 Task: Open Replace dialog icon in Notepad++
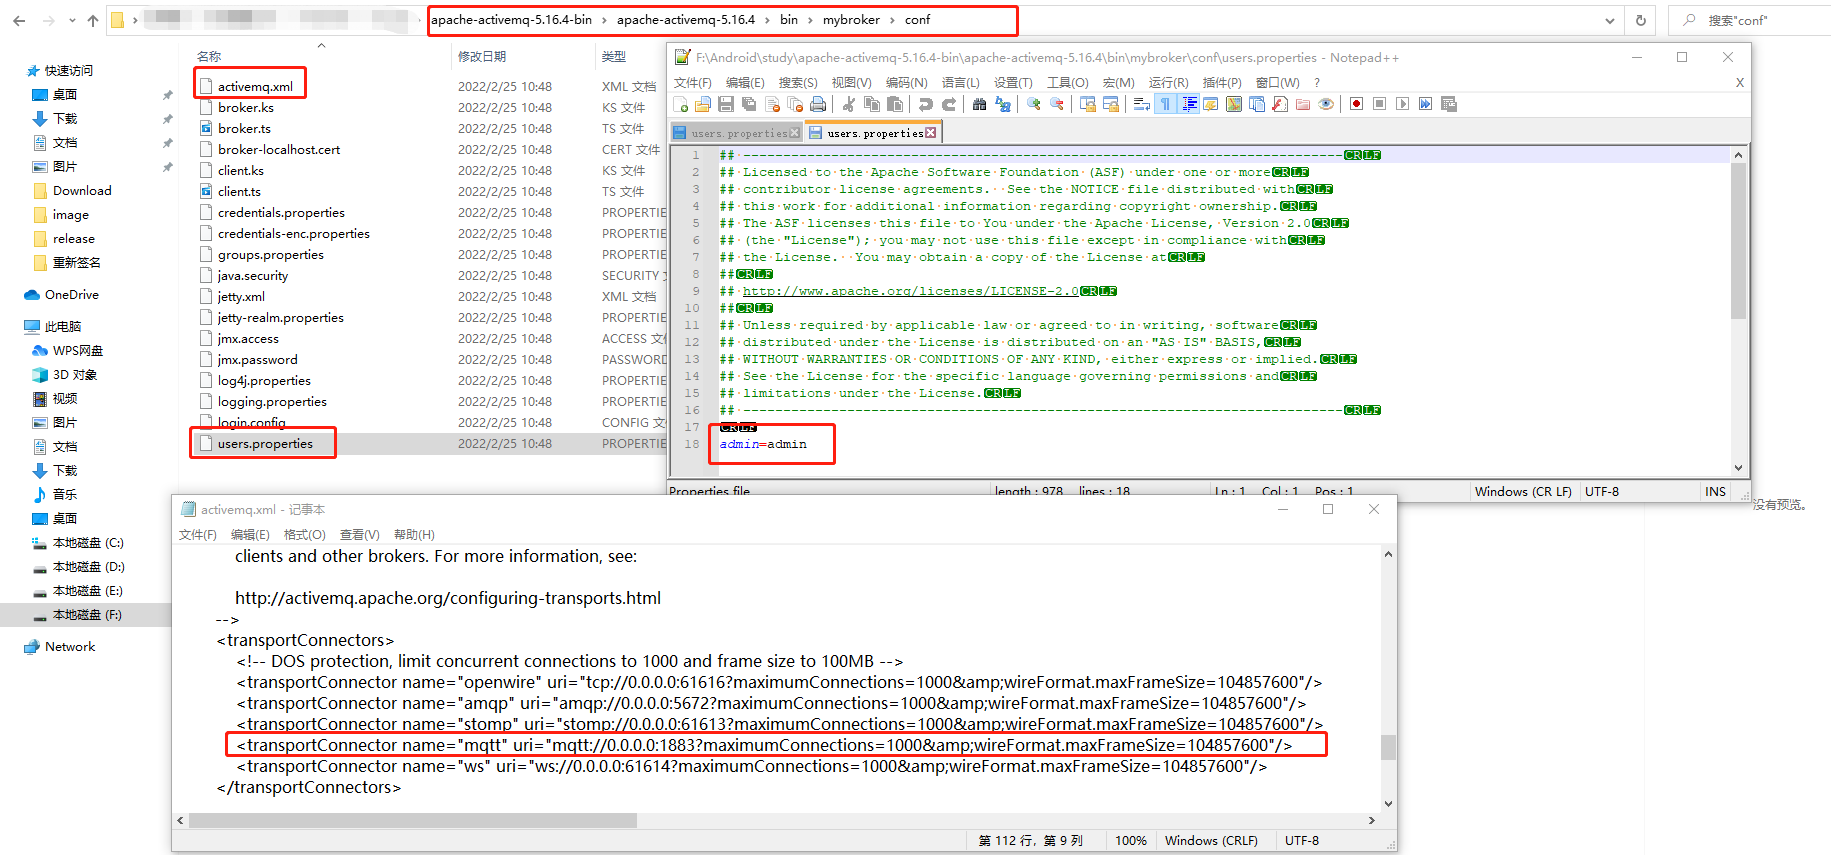pos(1003,104)
